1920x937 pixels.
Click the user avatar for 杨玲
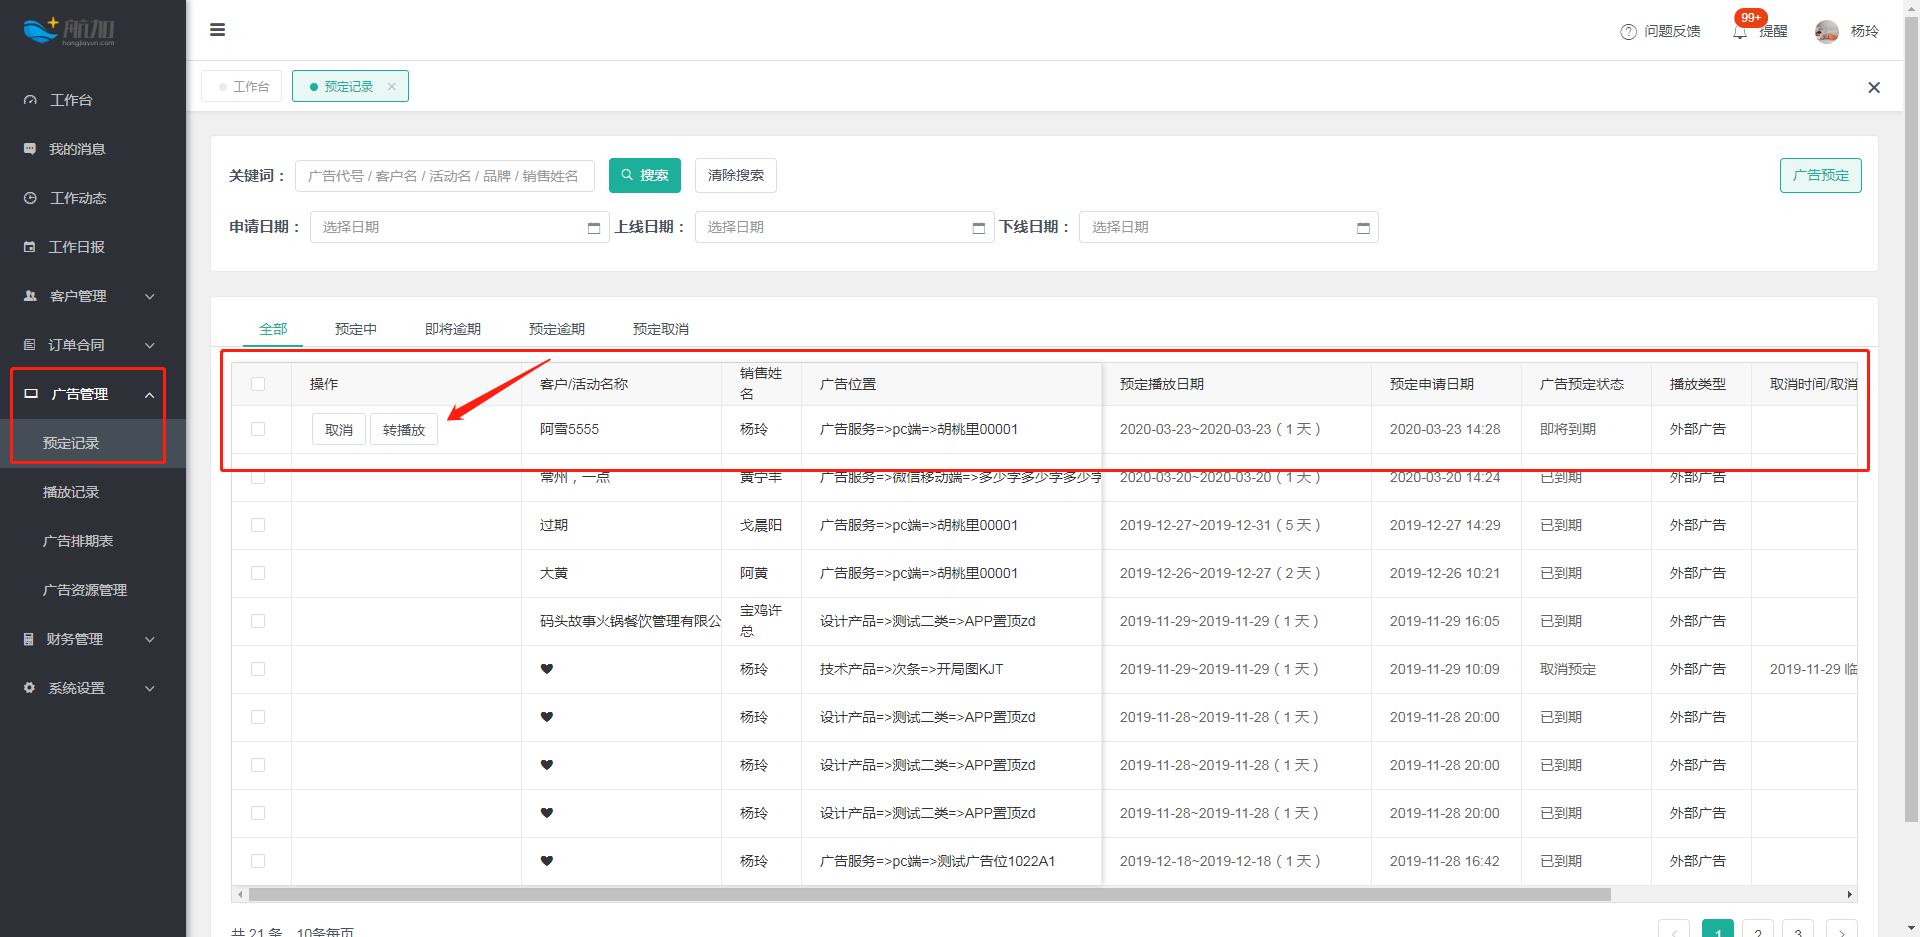pyautogui.click(x=1827, y=32)
